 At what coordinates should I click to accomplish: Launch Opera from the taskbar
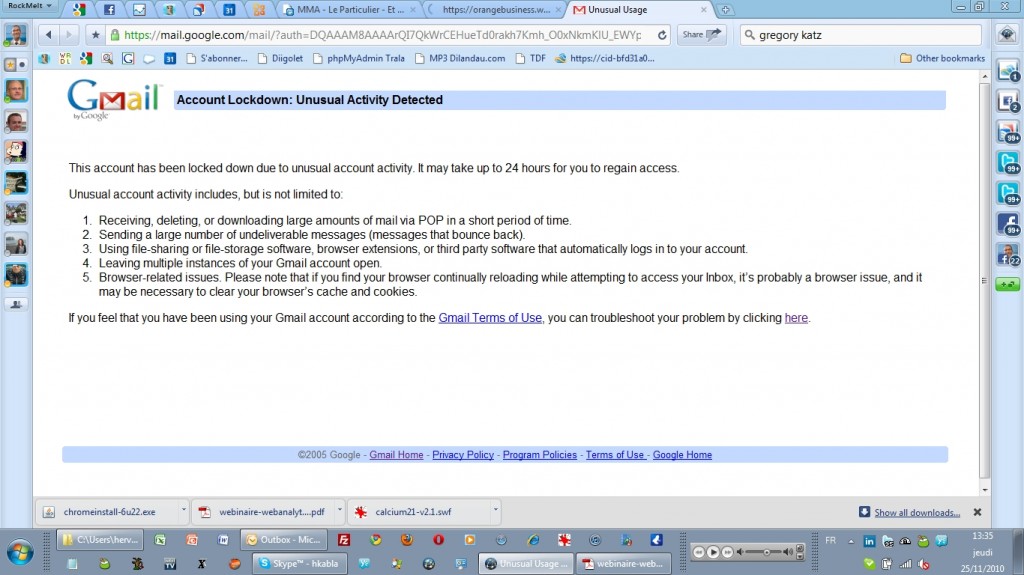coord(438,540)
